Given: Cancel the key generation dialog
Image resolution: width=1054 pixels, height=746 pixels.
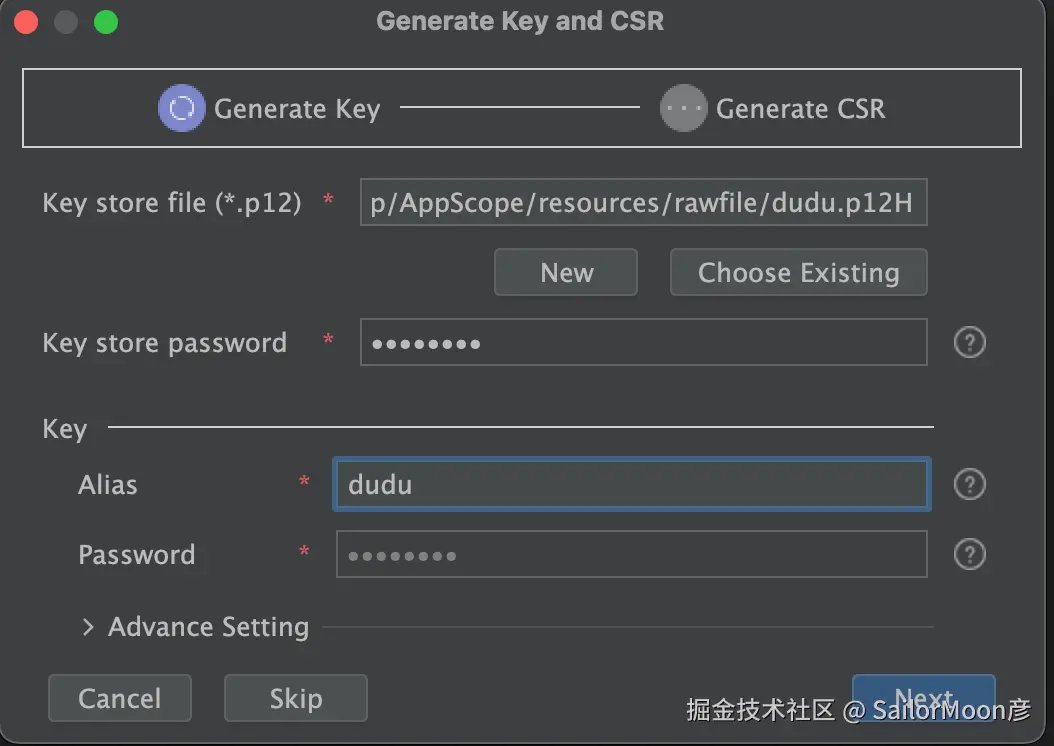Looking at the screenshot, I should (x=119, y=698).
